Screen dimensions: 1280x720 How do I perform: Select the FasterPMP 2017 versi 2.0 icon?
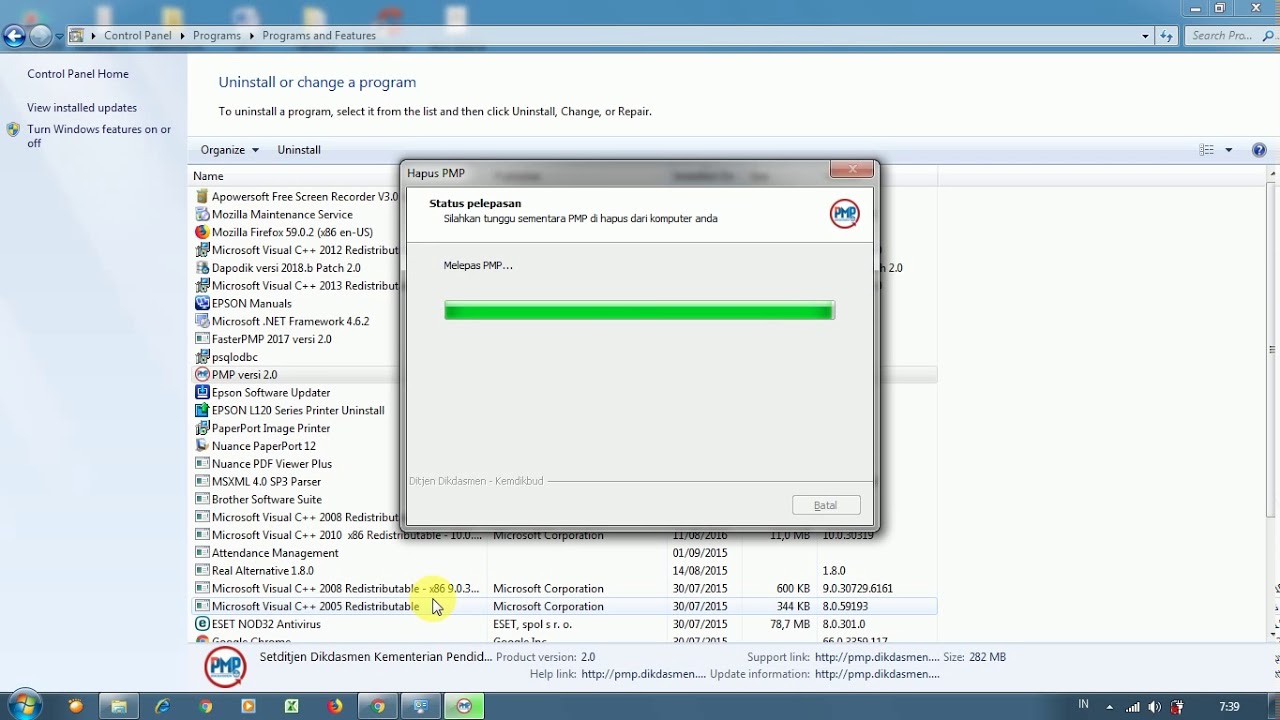pyautogui.click(x=202, y=339)
